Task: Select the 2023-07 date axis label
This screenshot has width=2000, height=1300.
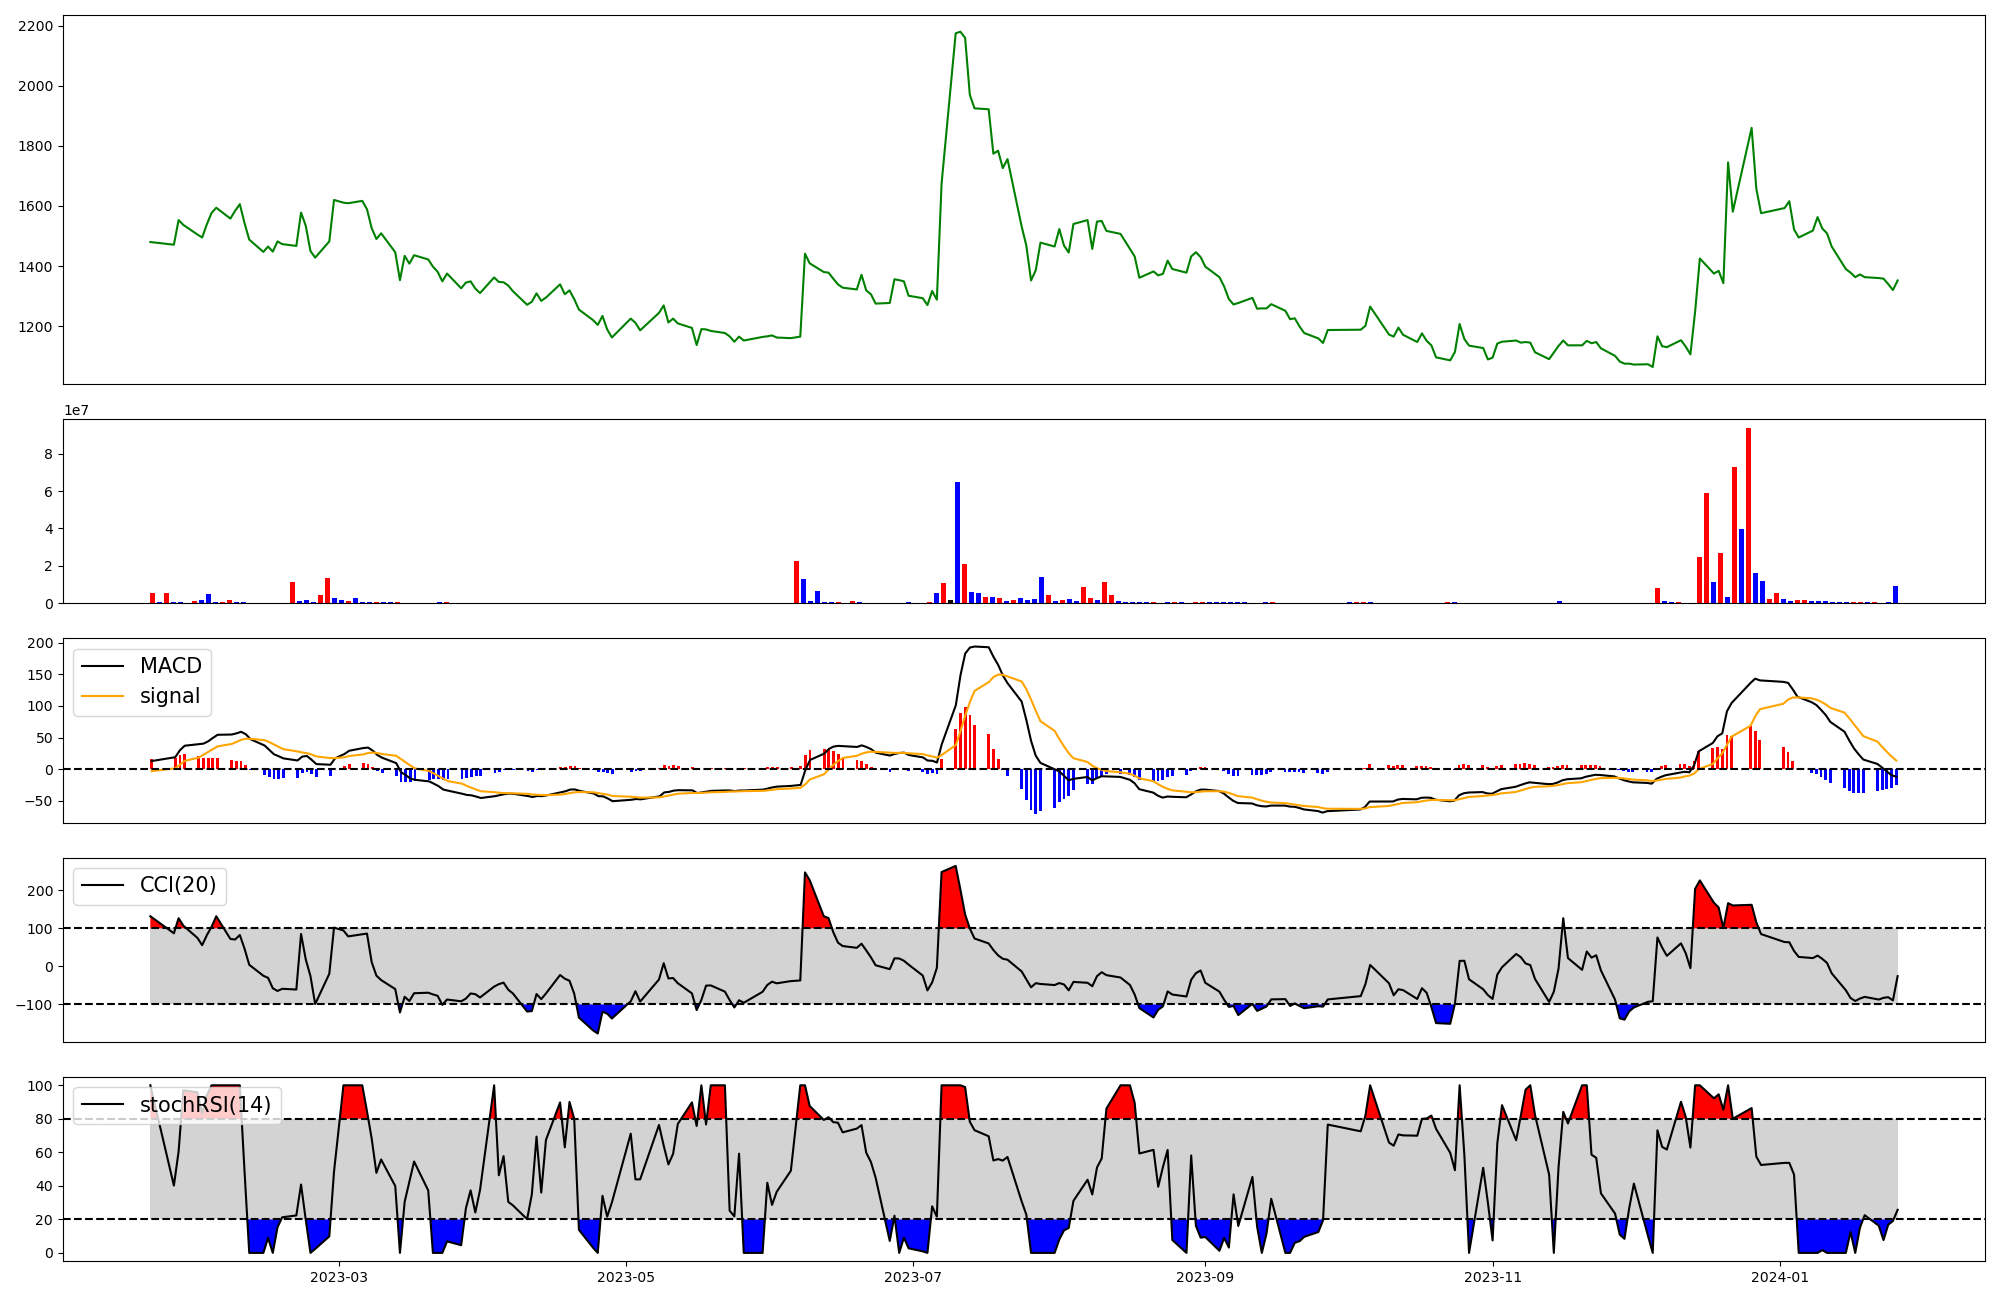Action: point(913,1277)
